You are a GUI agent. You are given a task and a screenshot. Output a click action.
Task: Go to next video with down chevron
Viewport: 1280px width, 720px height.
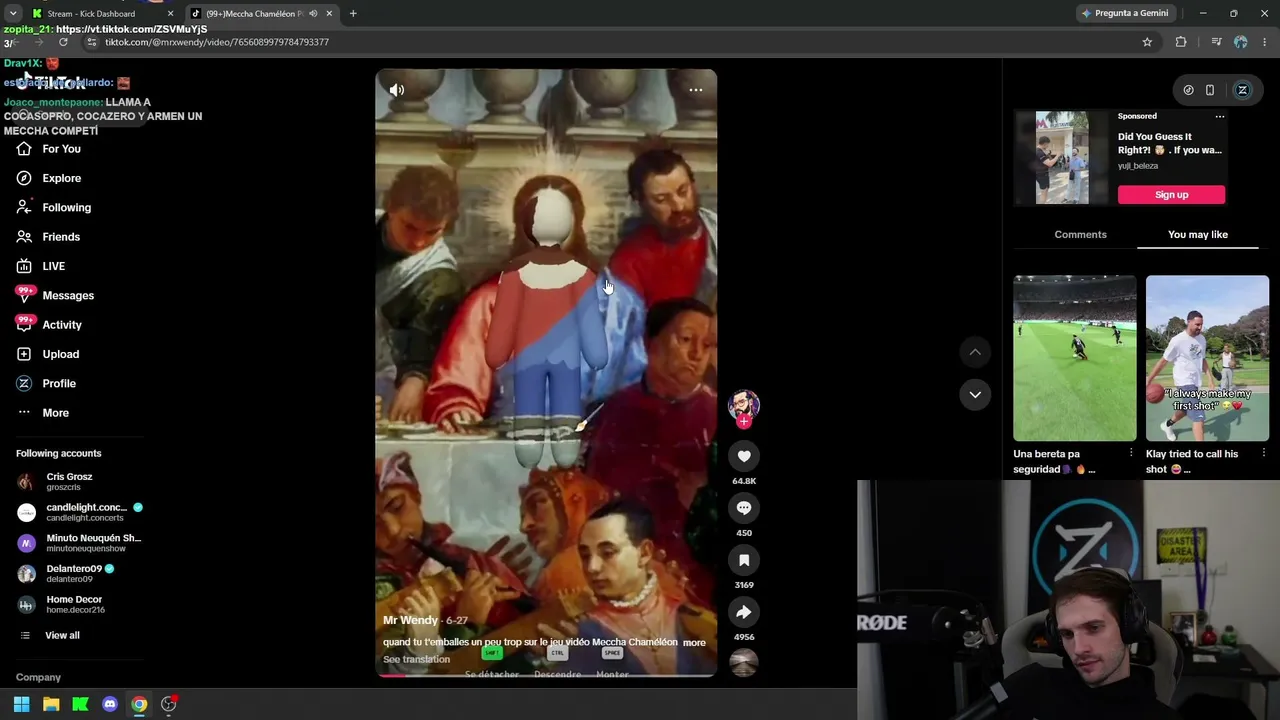point(975,394)
